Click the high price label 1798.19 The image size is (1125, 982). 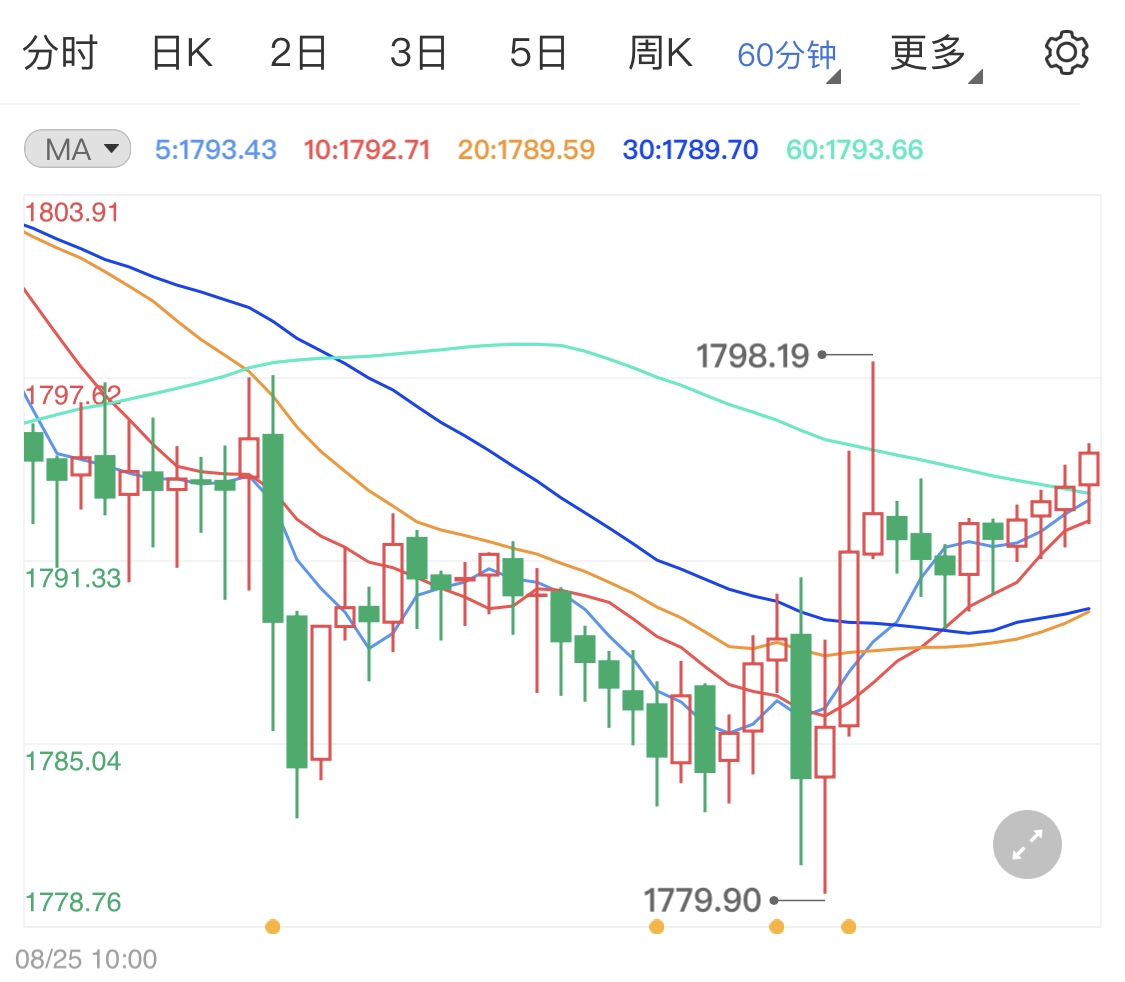[x=753, y=356]
